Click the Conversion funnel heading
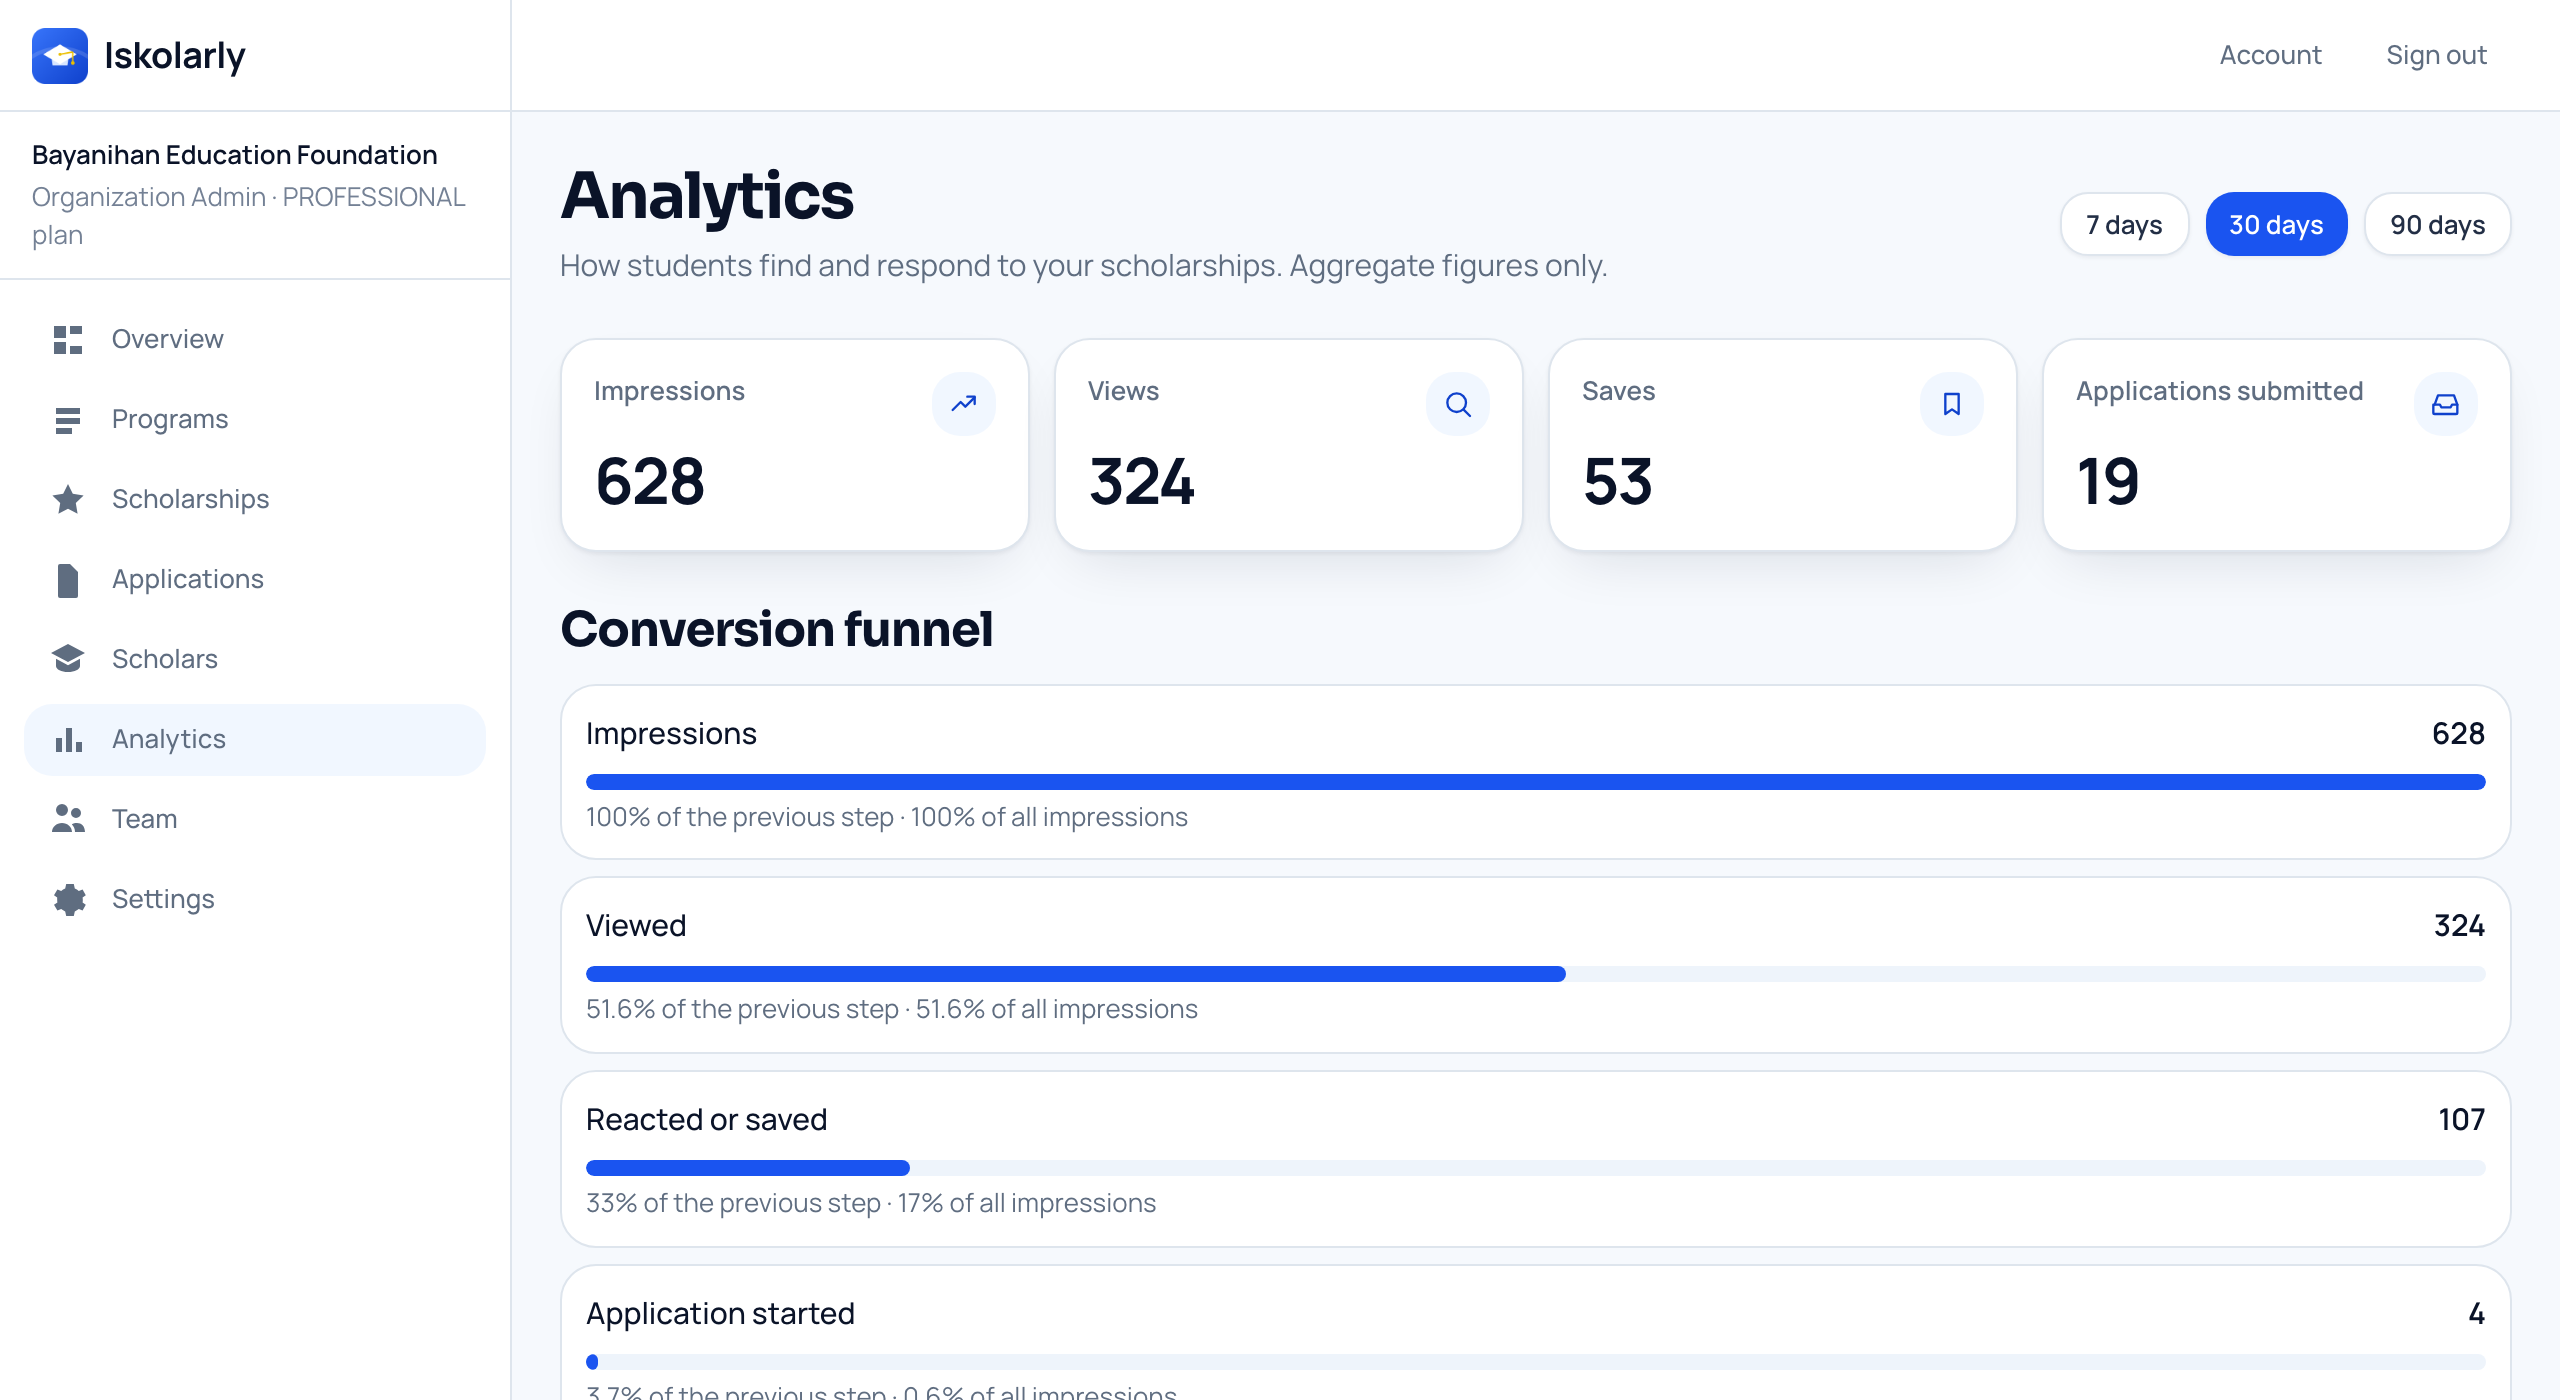 (x=777, y=629)
